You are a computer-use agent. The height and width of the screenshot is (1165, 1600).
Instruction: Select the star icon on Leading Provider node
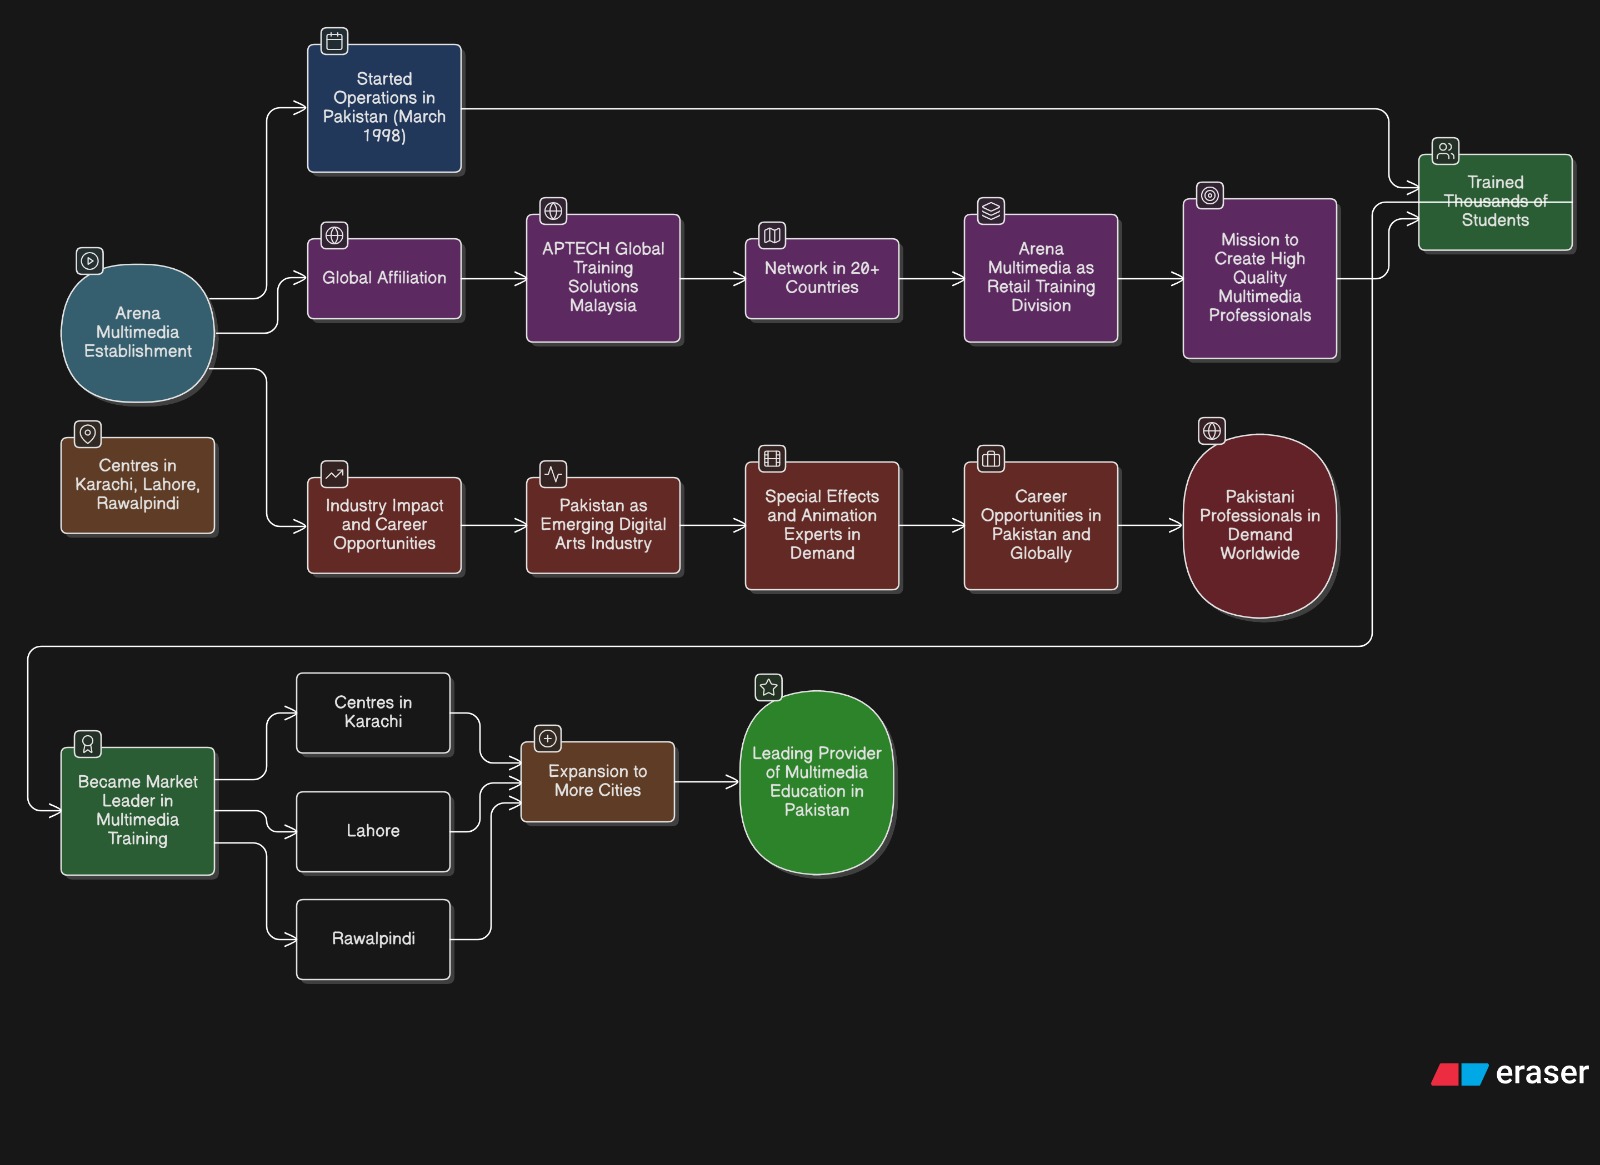768,687
